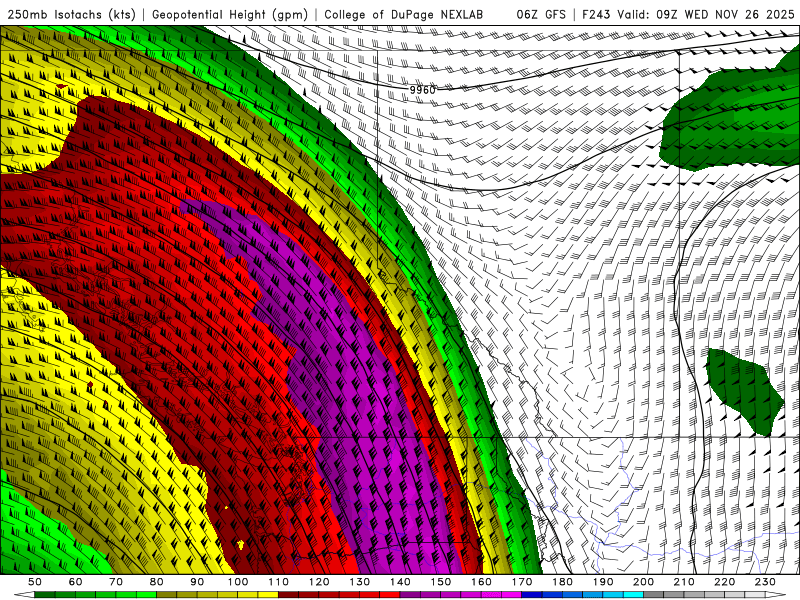Image resolution: width=800 pixels, height=600 pixels.
Task: Click the darkest green swatch at the colorbar start
Action: click(x=45, y=595)
